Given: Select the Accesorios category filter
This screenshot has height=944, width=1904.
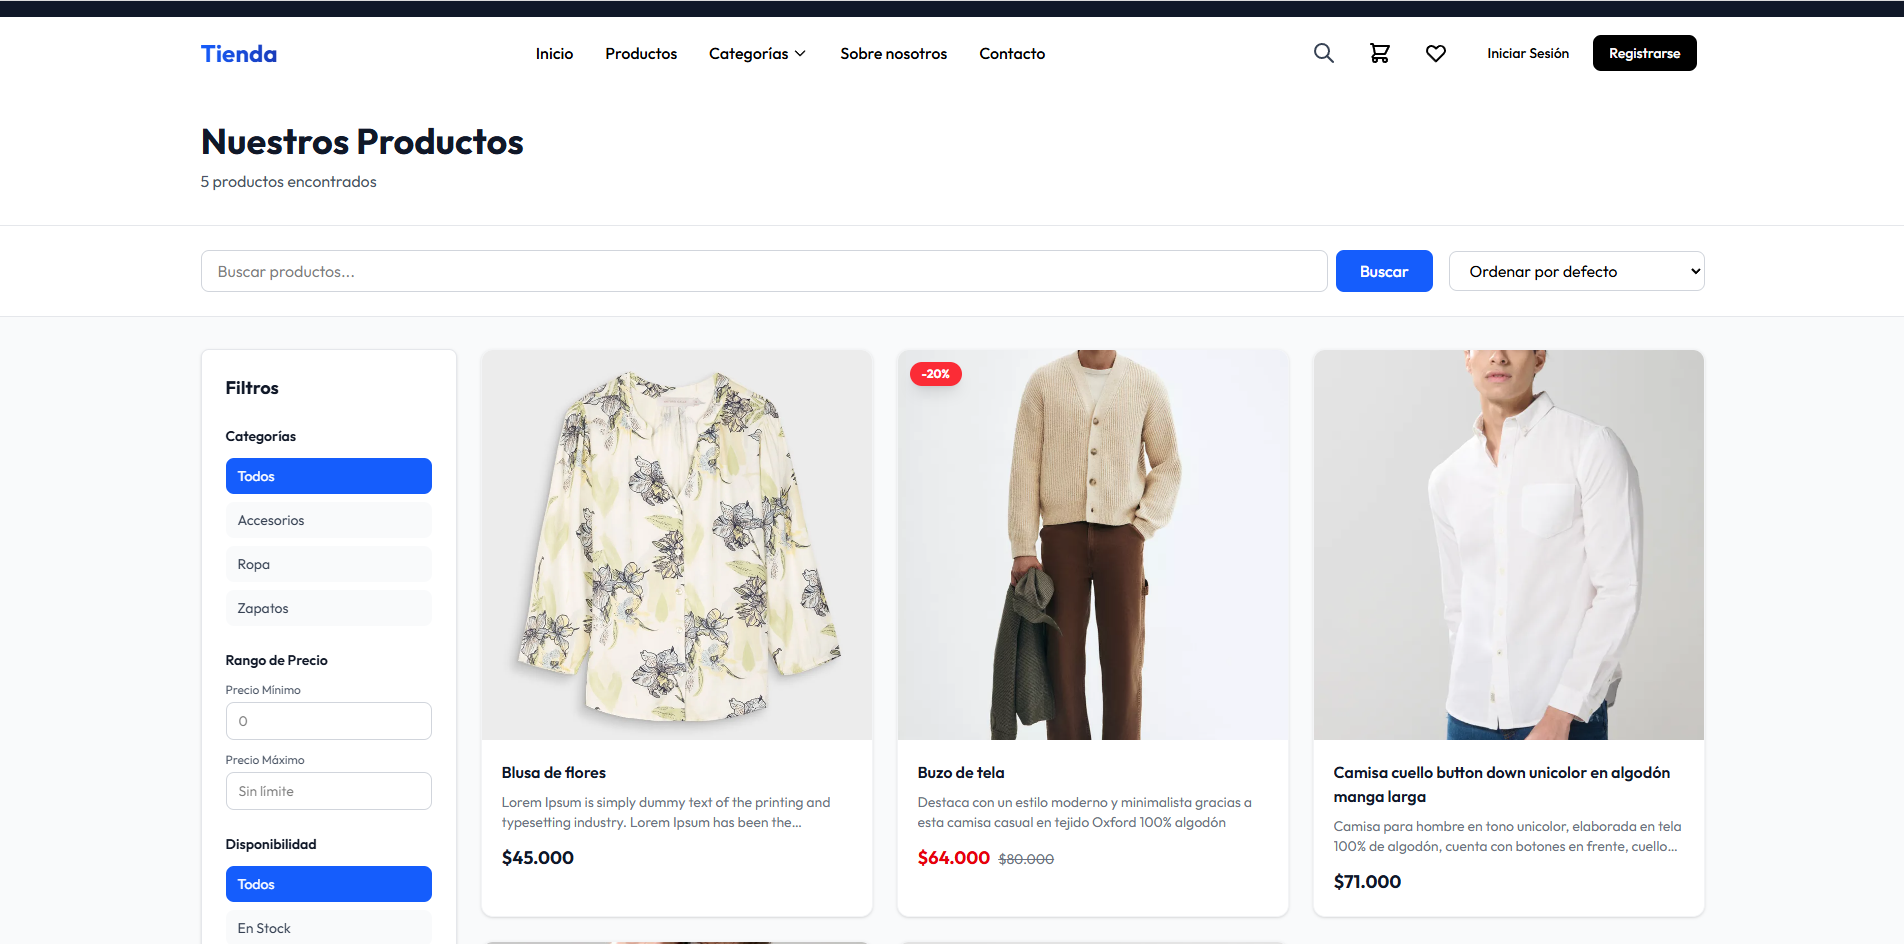Looking at the screenshot, I should click(328, 520).
